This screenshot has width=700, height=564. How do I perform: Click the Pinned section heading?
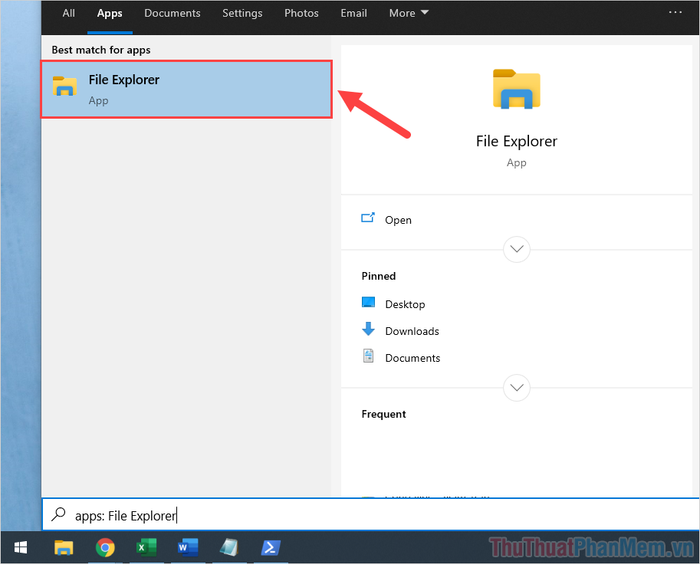[379, 276]
